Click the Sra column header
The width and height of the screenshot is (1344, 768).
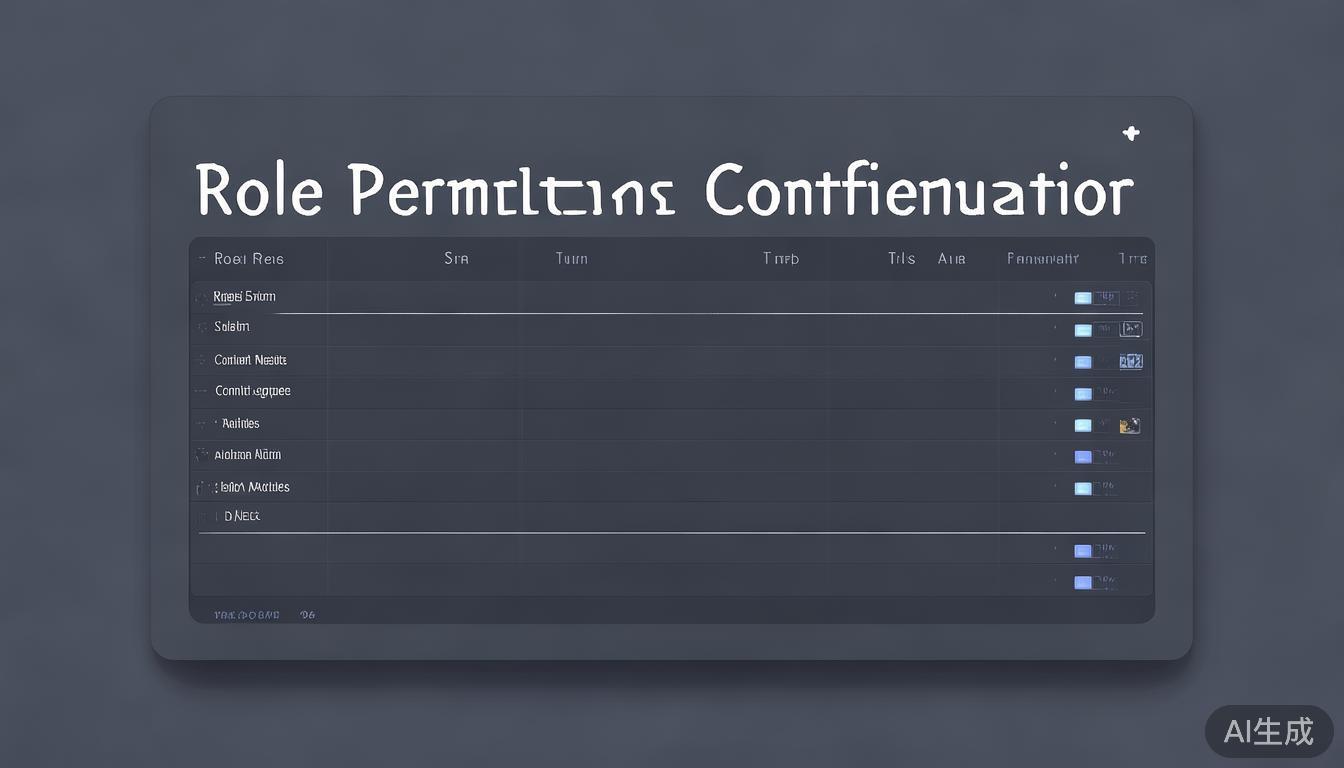[456, 259]
